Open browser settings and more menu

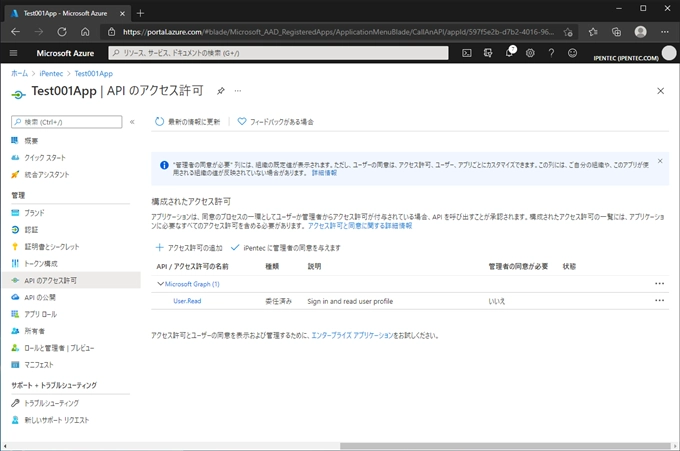point(664,32)
